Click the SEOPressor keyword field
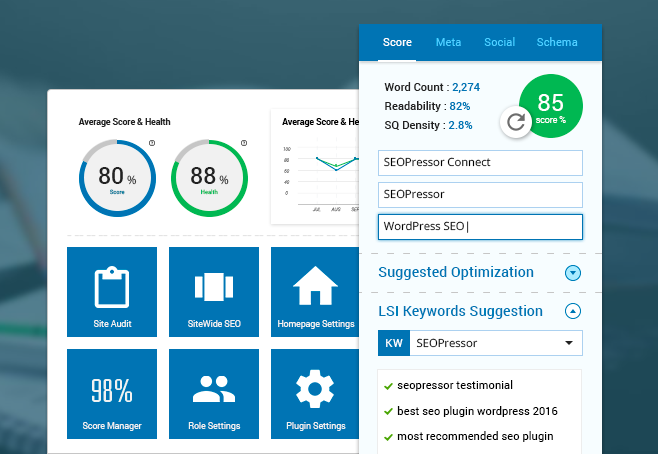The height and width of the screenshot is (454, 658). click(480, 195)
